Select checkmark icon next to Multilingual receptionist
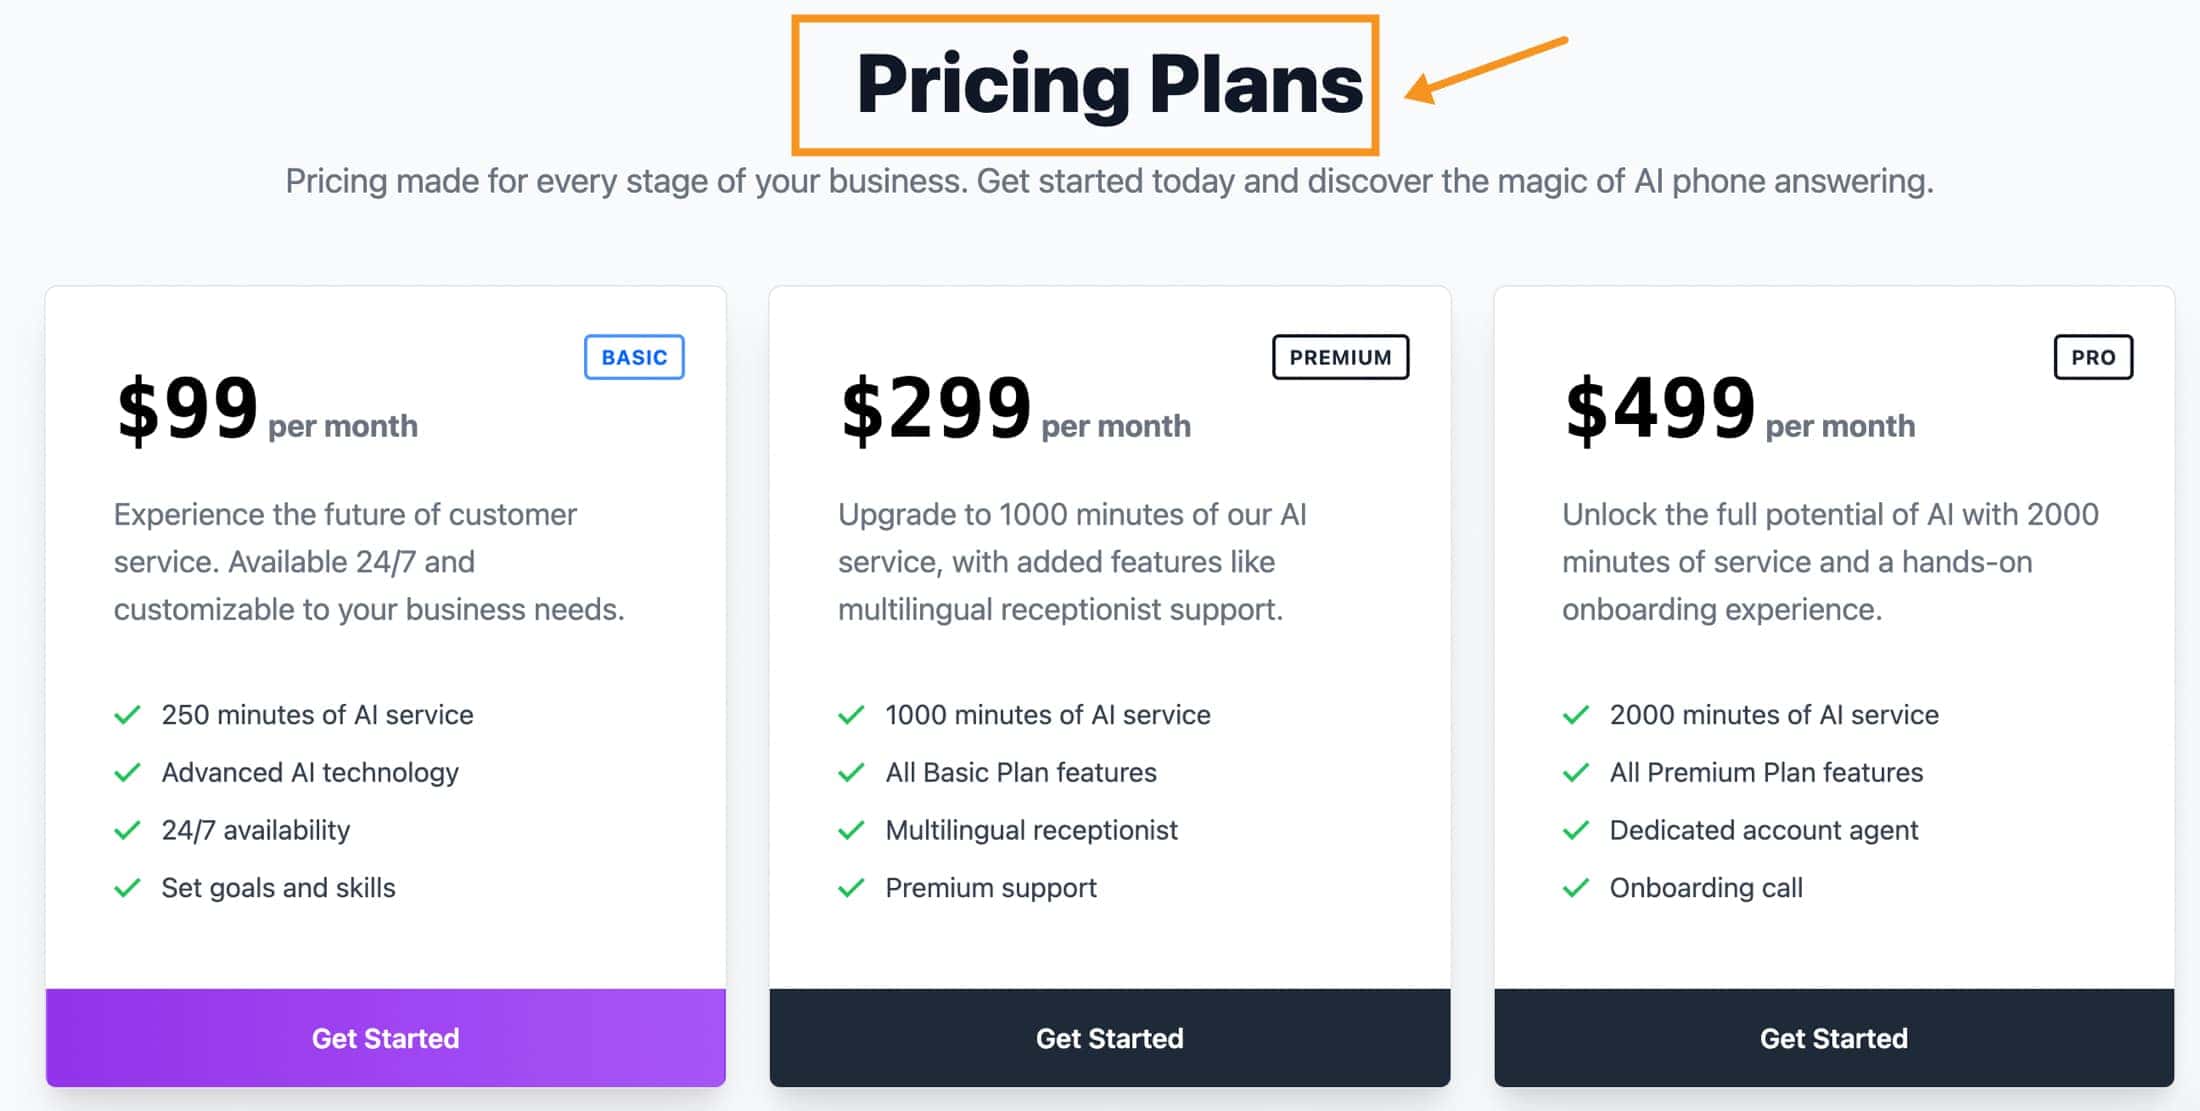This screenshot has width=2200, height=1111. click(851, 831)
